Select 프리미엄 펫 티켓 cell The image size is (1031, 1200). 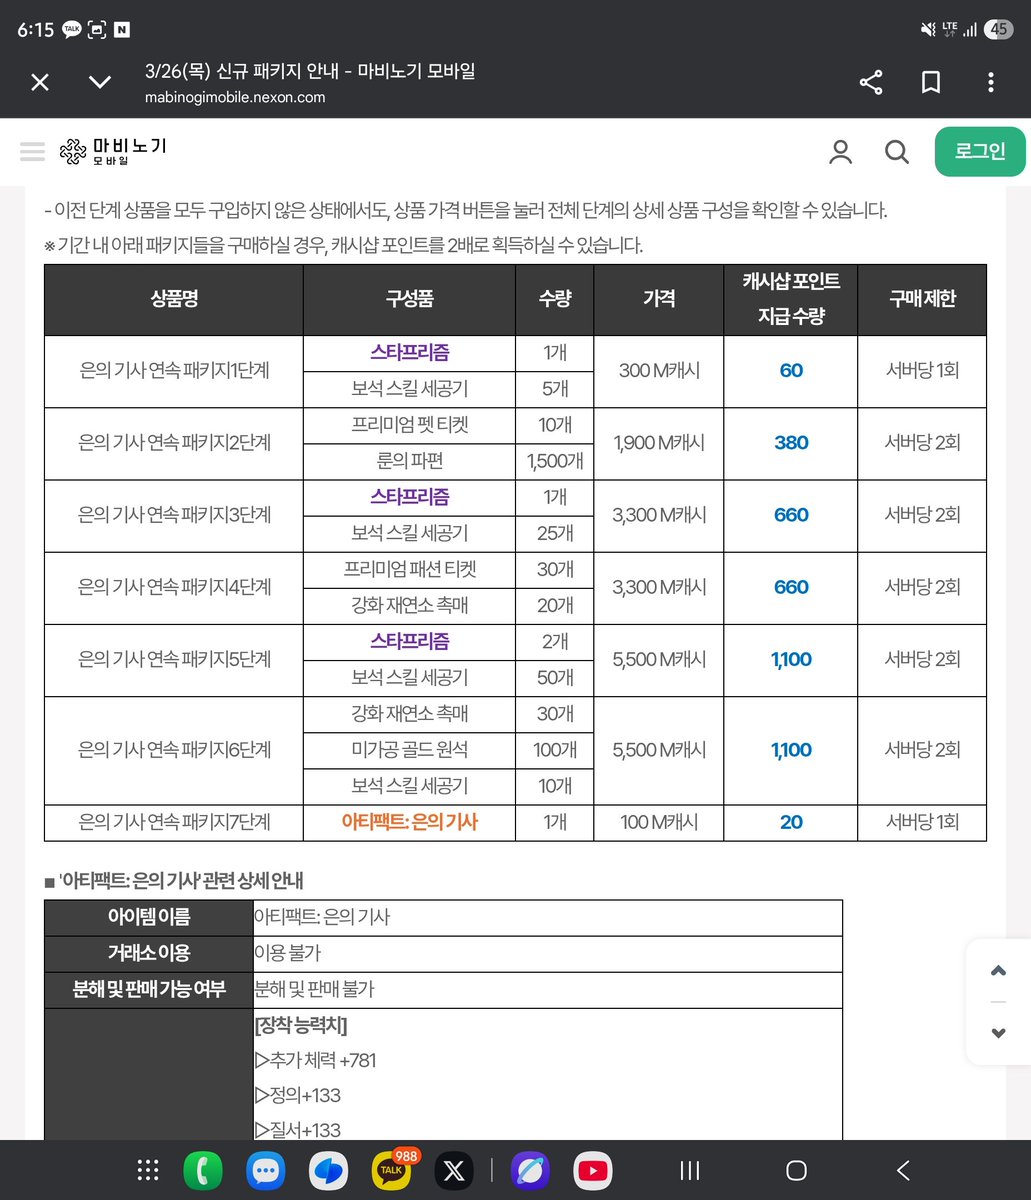pyautogui.click(x=409, y=425)
